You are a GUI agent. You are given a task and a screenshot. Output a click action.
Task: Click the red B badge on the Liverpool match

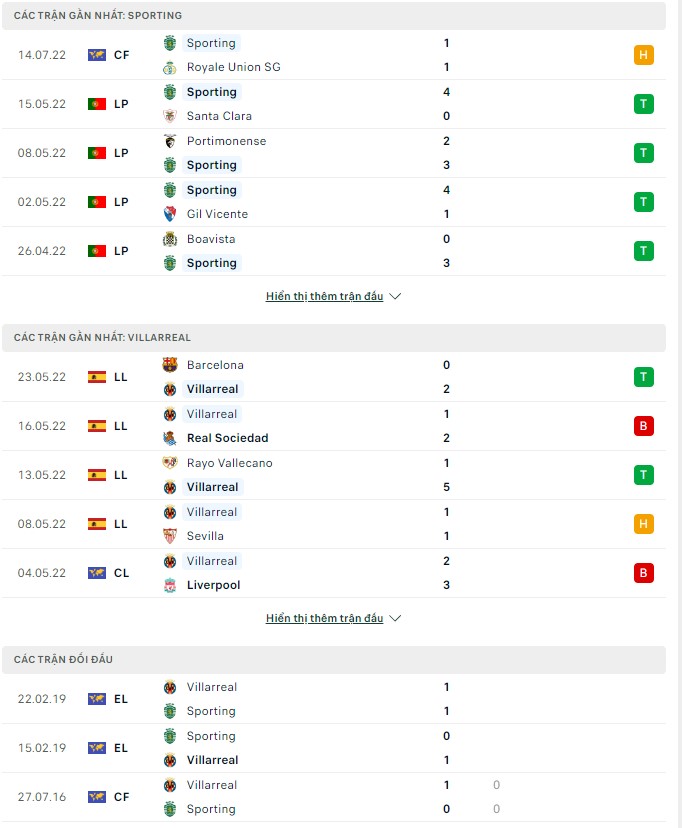coord(644,573)
